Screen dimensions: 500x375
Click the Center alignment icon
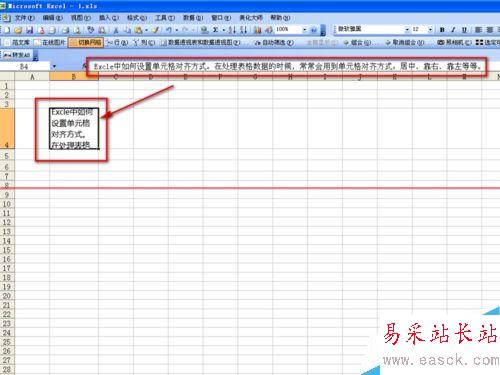click(x=490, y=30)
